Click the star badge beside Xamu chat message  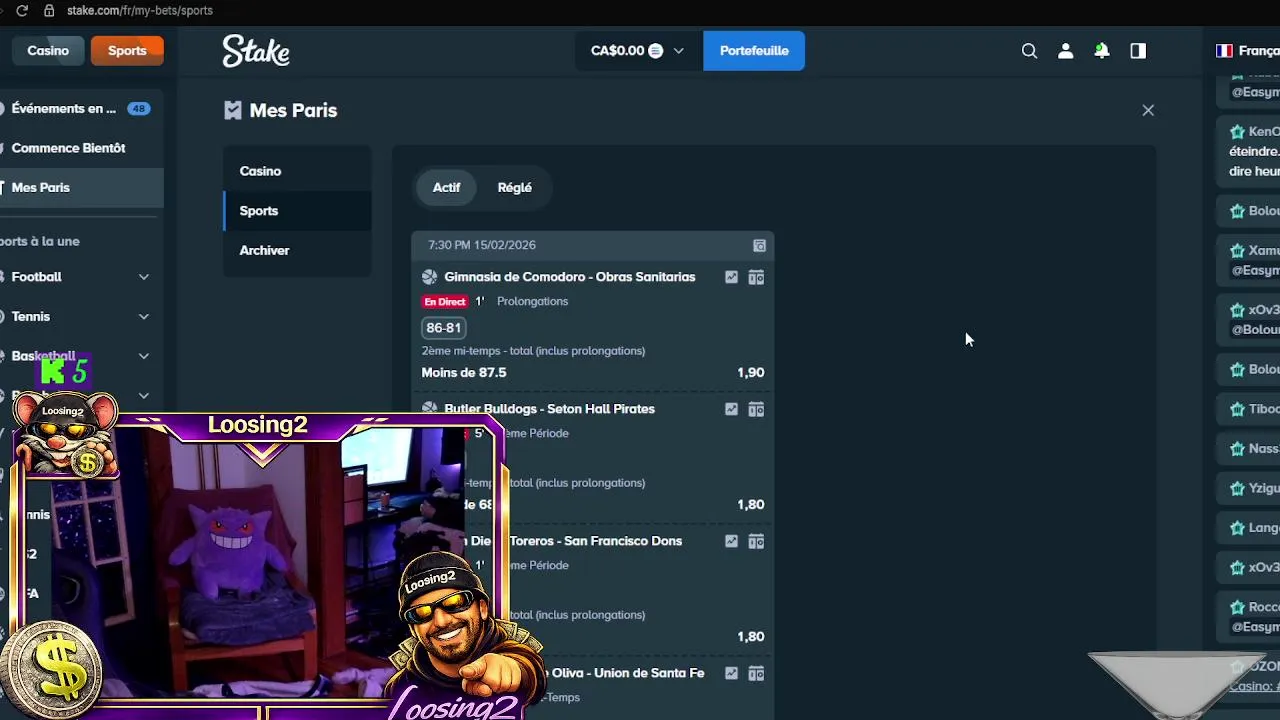[1237, 251]
